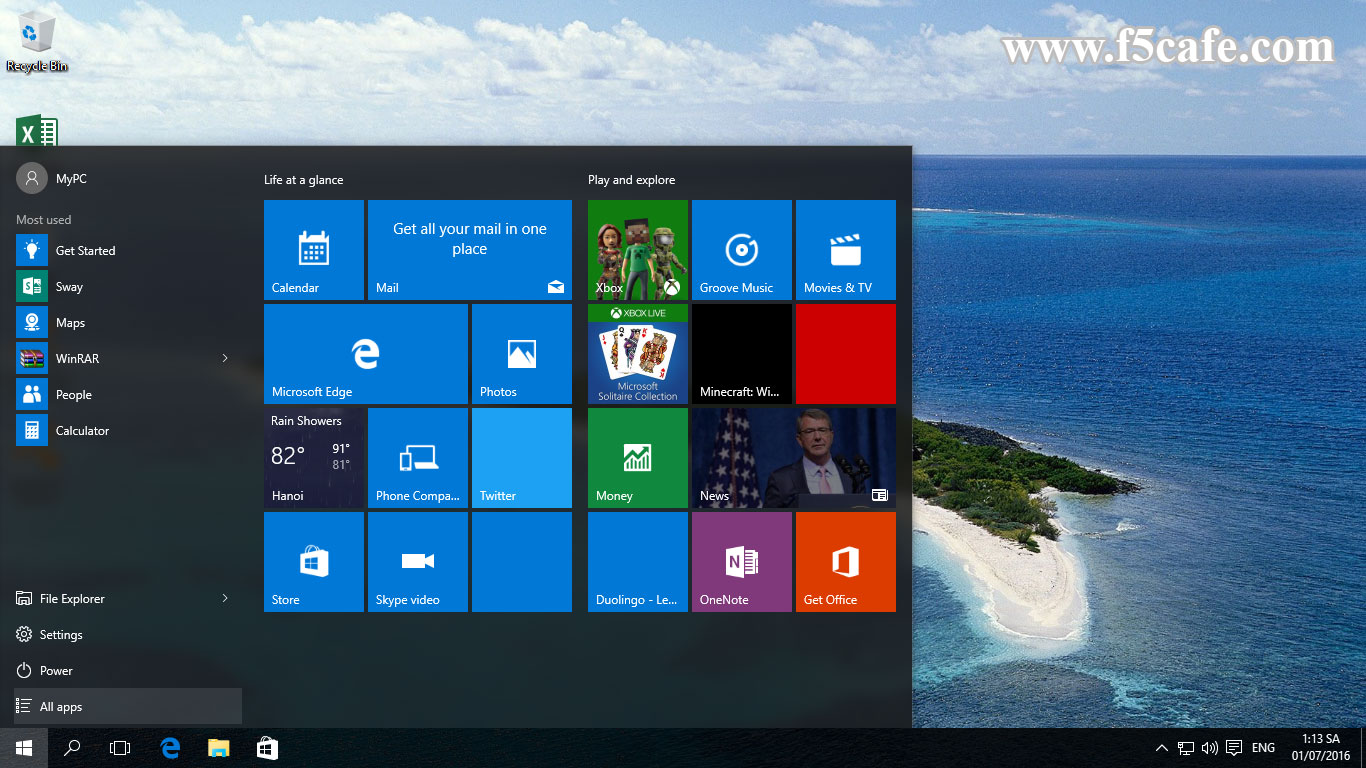This screenshot has width=1366, height=768.
Task: Launch Movies & TV
Action: click(x=845, y=249)
